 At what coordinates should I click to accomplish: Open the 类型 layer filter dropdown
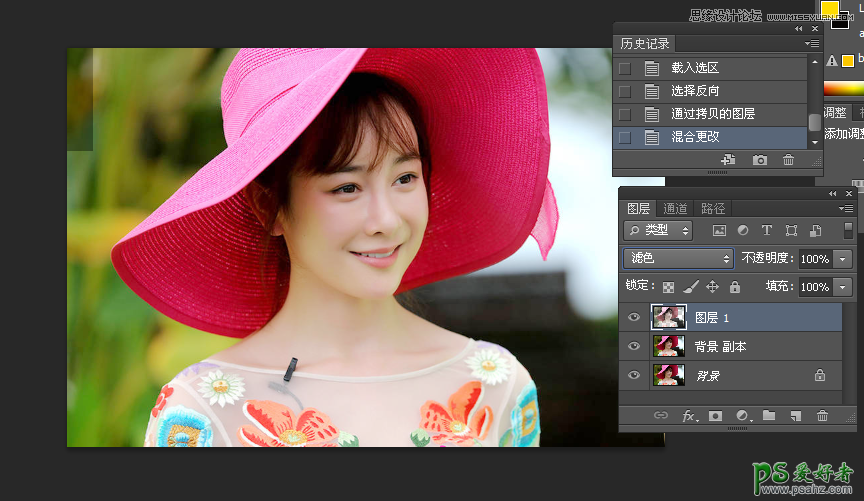(x=658, y=230)
